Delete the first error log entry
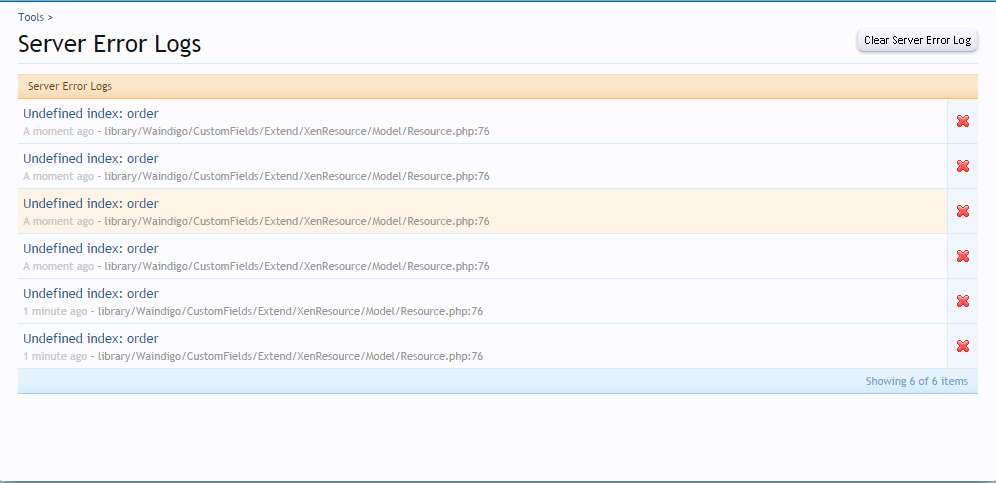The image size is (996, 483). tap(963, 121)
